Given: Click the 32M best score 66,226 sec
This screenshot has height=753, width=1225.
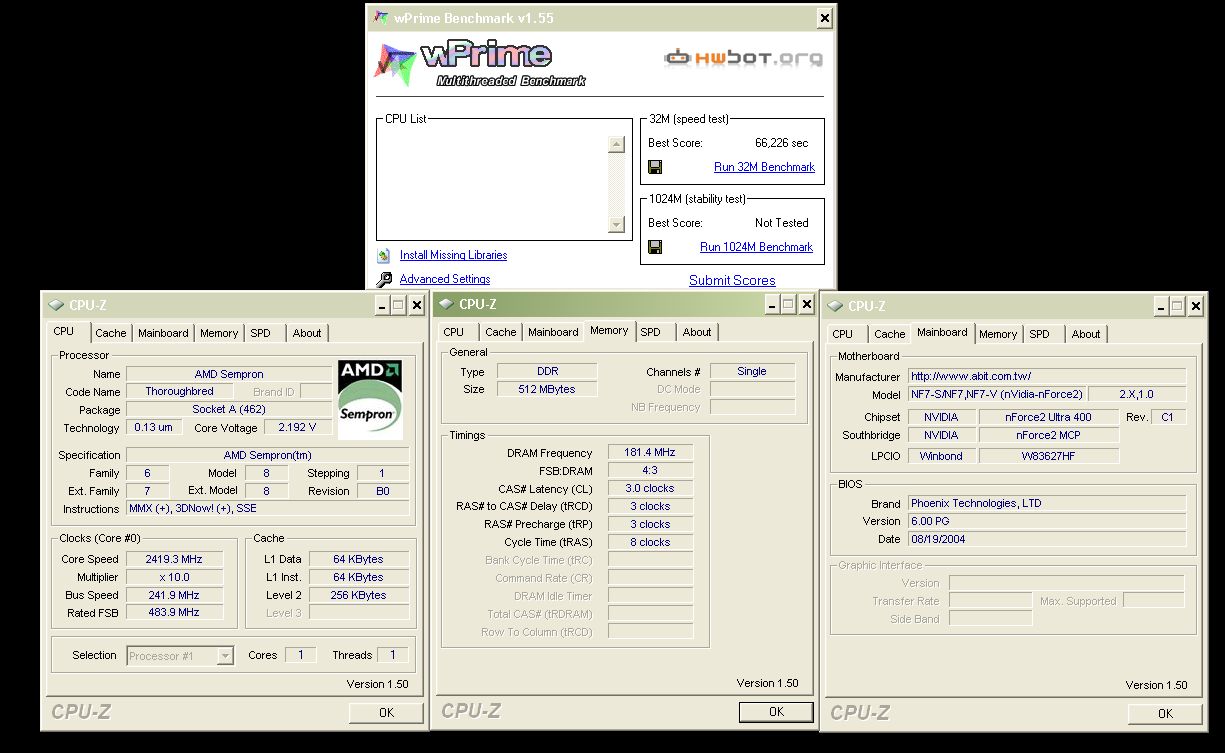Looking at the screenshot, I should coord(782,143).
